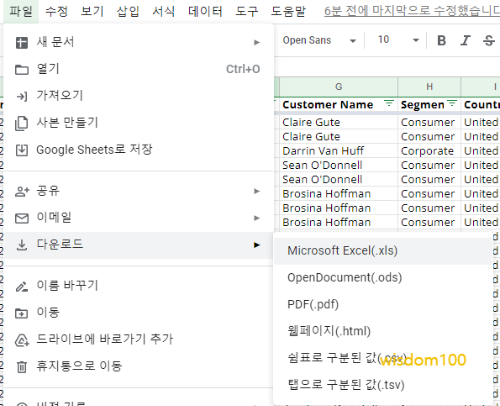Download as OpenDocument (.ods)
Viewport: 500px width, 406px height.
pos(383,278)
